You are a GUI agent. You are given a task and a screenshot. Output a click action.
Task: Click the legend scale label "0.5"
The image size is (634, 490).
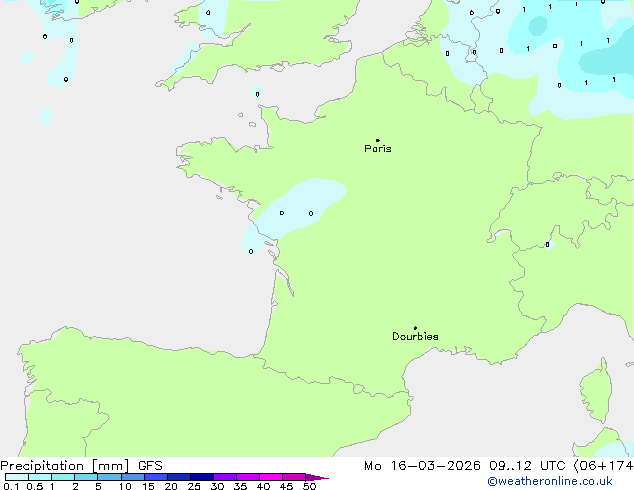pyautogui.click(x=35, y=486)
